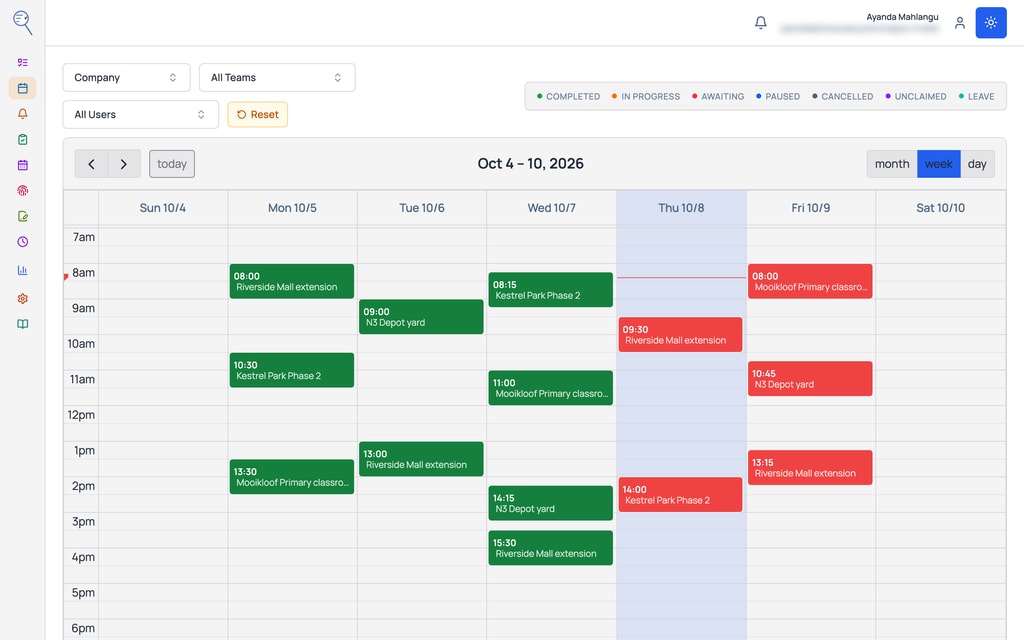Switch to week view

pyautogui.click(x=938, y=164)
